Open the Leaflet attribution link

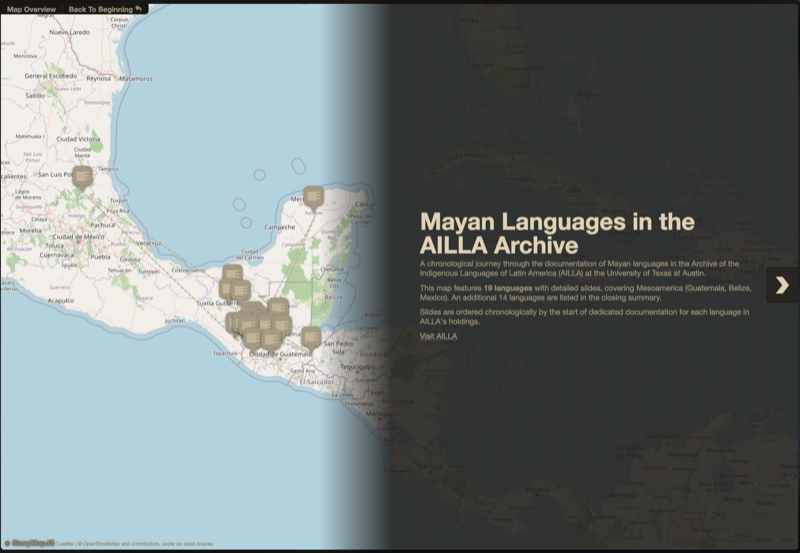click(x=65, y=544)
